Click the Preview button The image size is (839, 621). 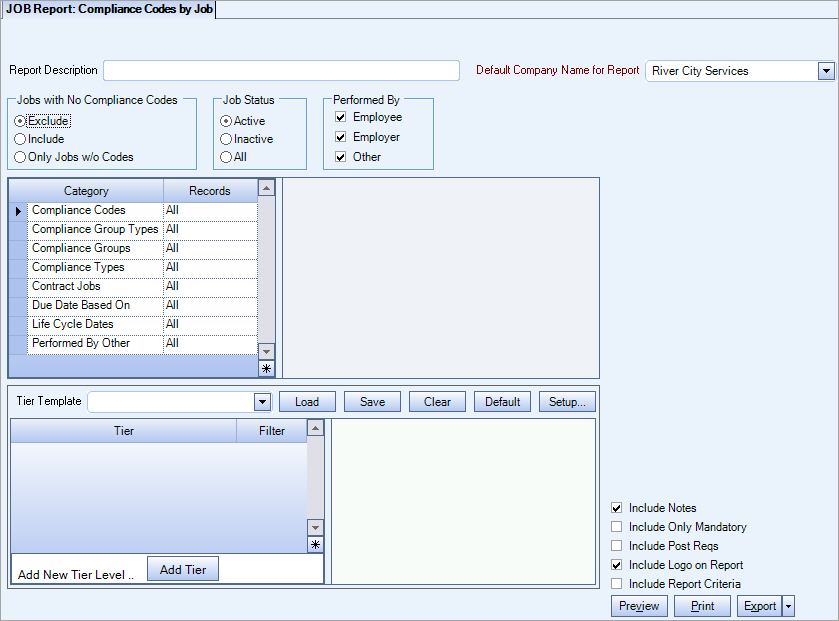[x=638, y=606]
